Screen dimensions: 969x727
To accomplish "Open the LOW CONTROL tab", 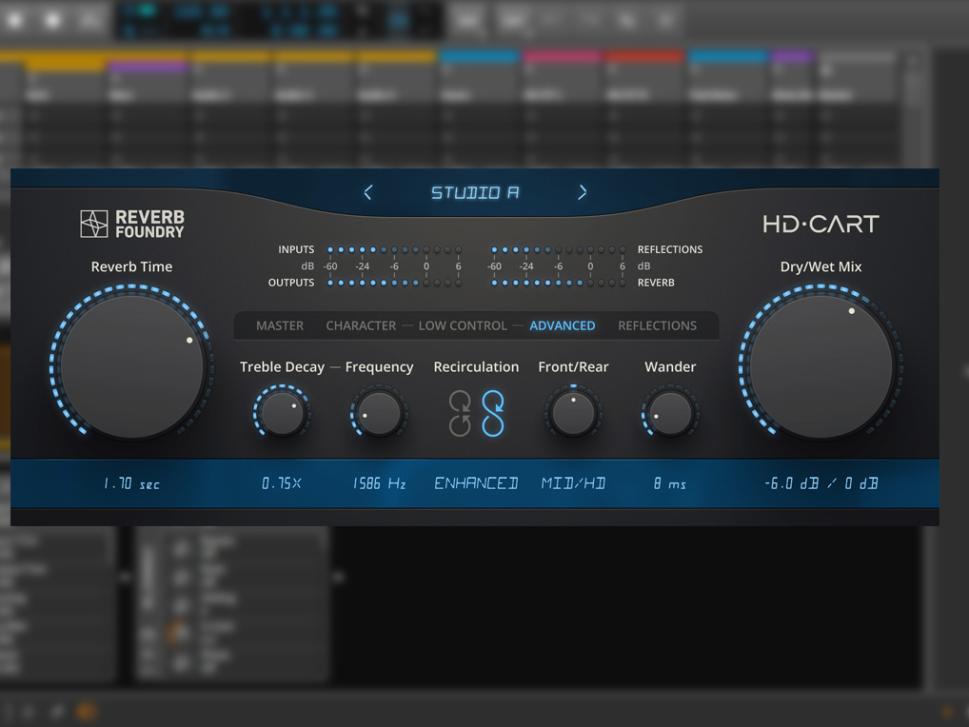I will 462,326.
